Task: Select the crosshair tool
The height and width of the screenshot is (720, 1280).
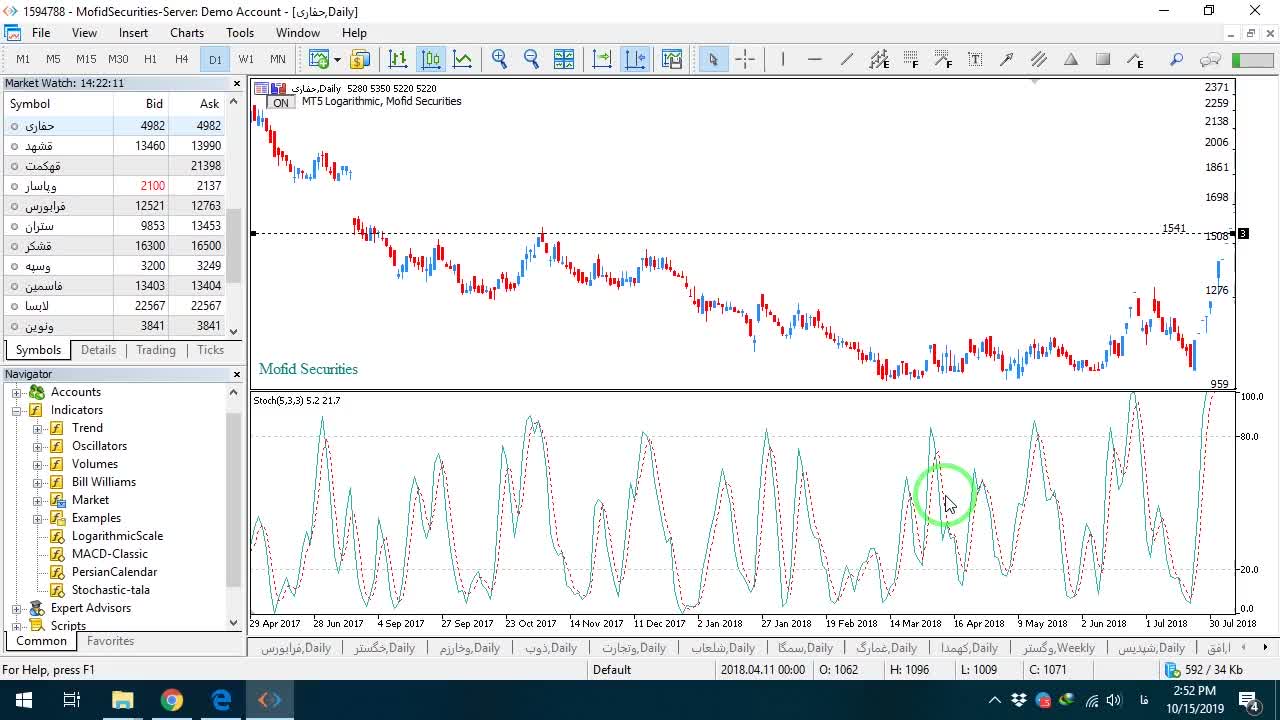Action: click(x=745, y=59)
